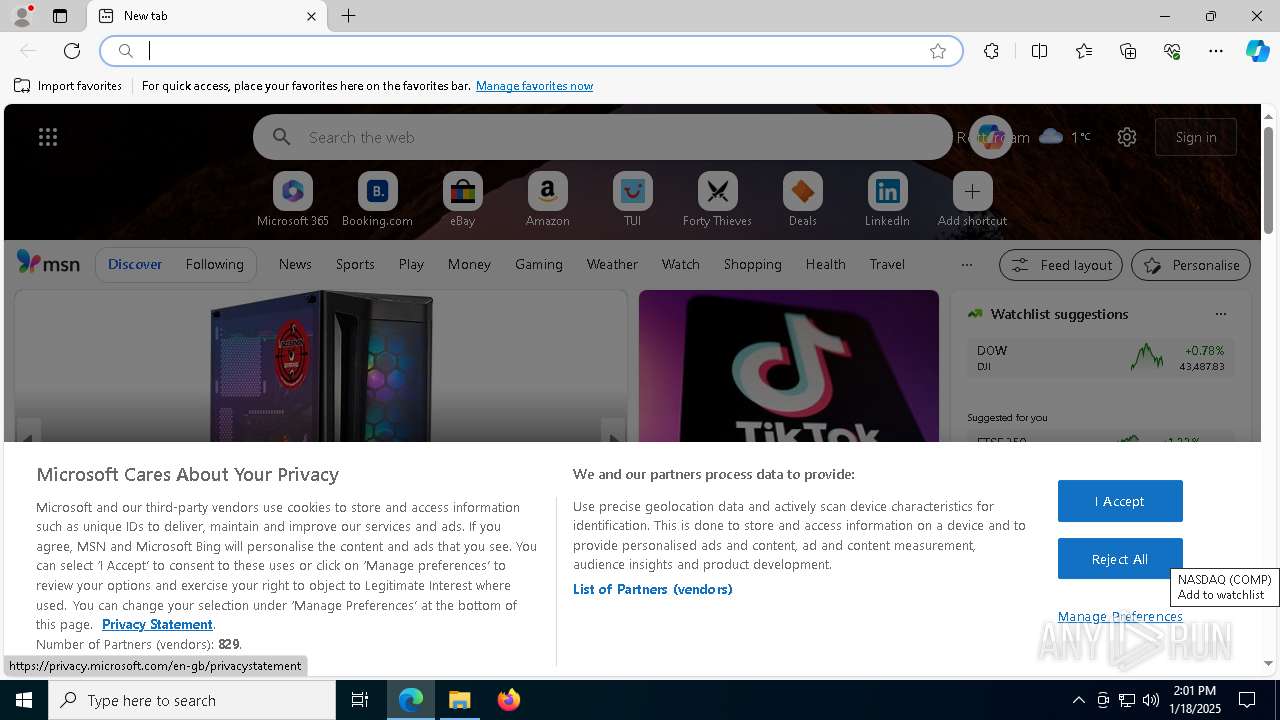Open the Play menu item
Image resolution: width=1280 pixels, height=720 pixels.
[411, 264]
